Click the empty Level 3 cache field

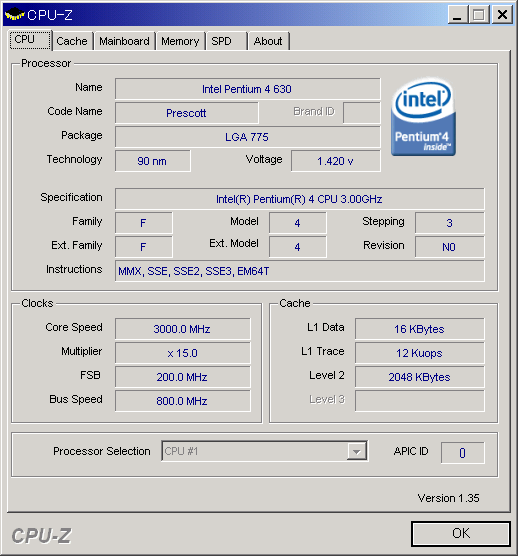(x=420, y=401)
